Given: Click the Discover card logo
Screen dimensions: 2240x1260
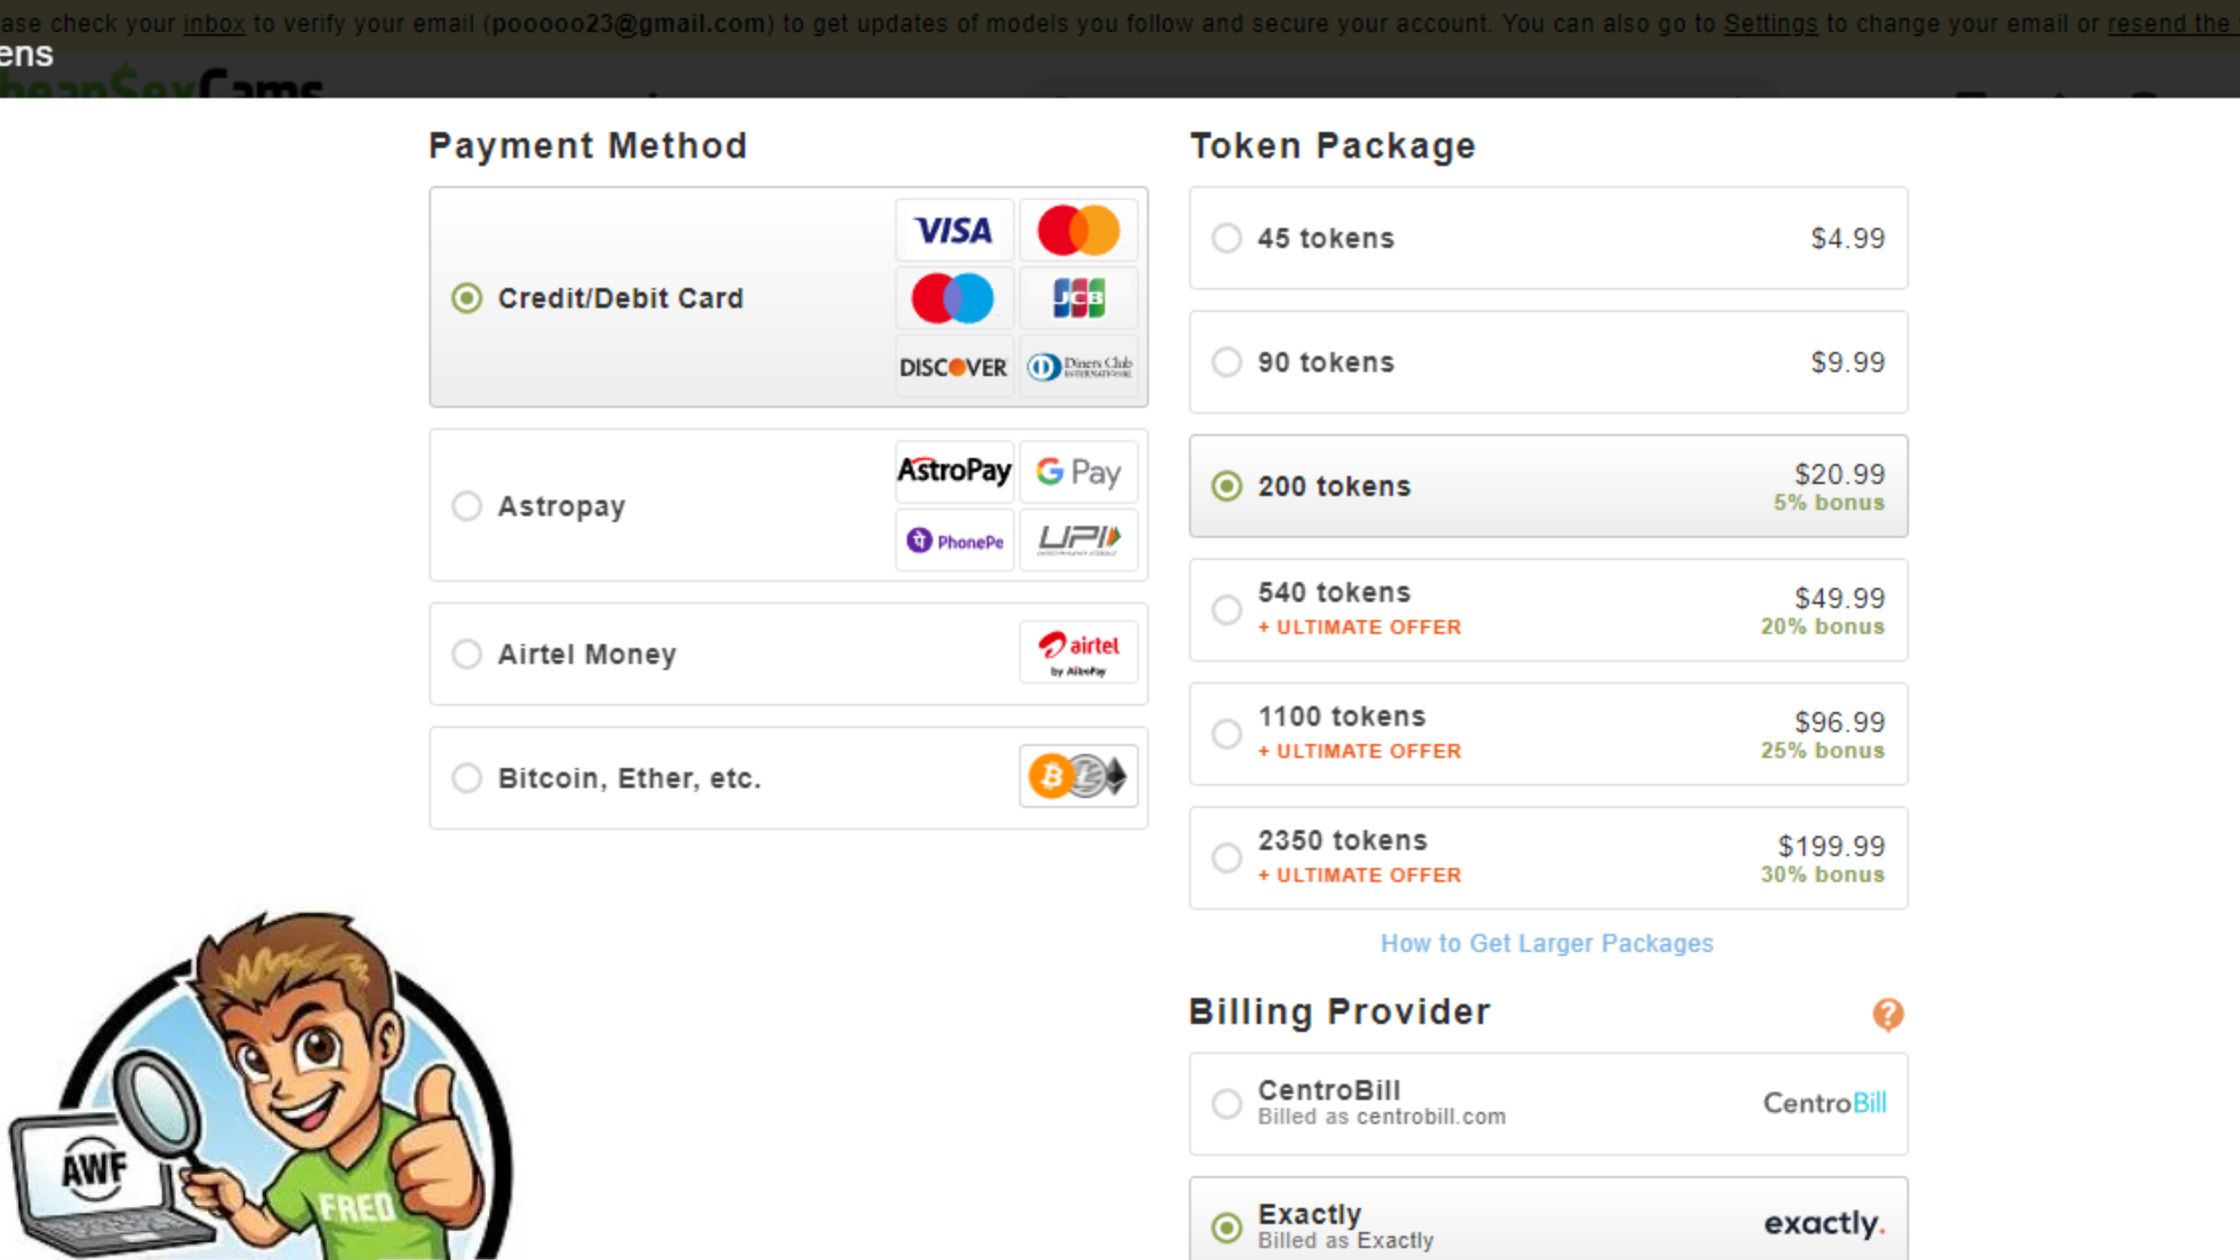Looking at the screenshot, I should coord(954,367).
